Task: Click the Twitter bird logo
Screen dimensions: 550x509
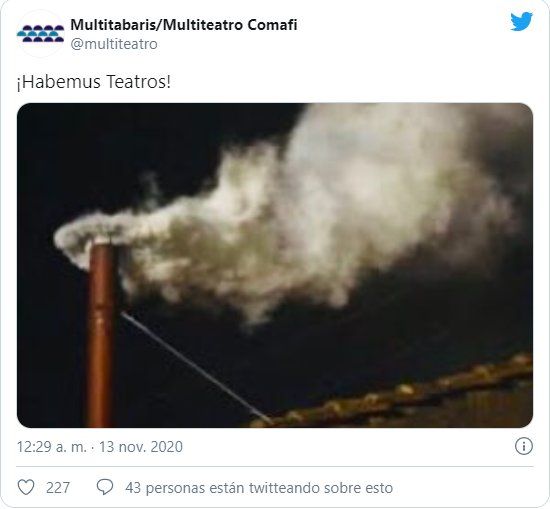Action: pyautogui.click(x=521, y=22)
